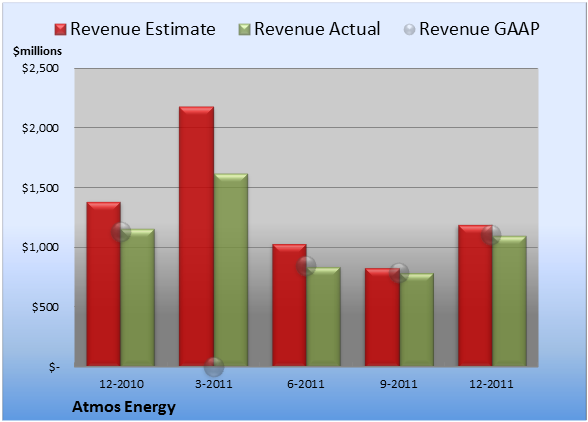Click the '12-2010' x-axis label
Viewport: 588px width, 422px height.
point(121,384)
